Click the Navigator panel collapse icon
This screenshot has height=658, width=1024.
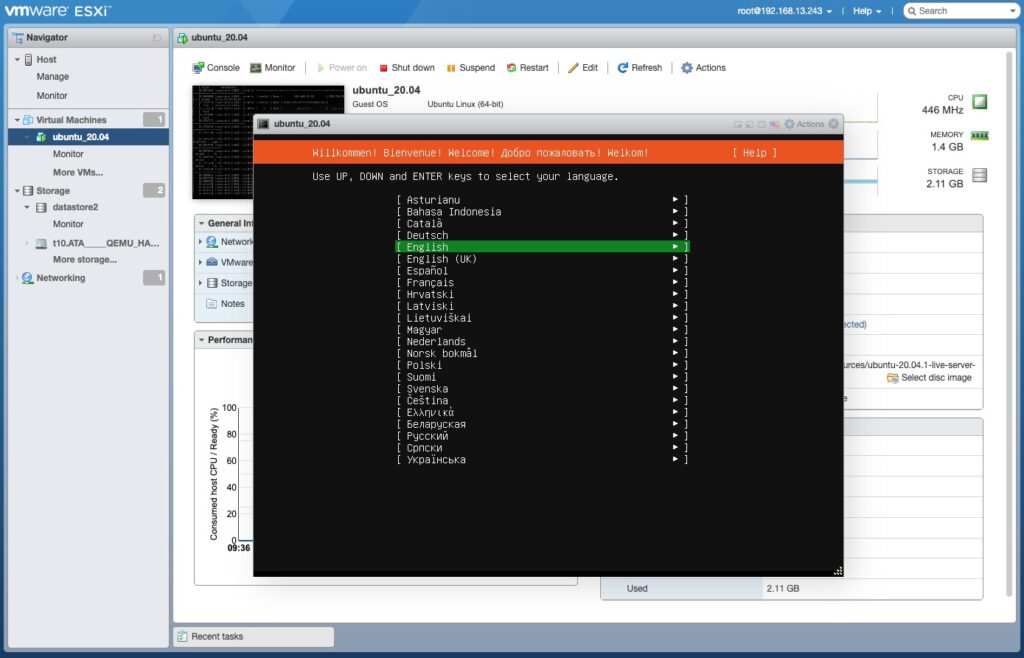tap(157, 38)
